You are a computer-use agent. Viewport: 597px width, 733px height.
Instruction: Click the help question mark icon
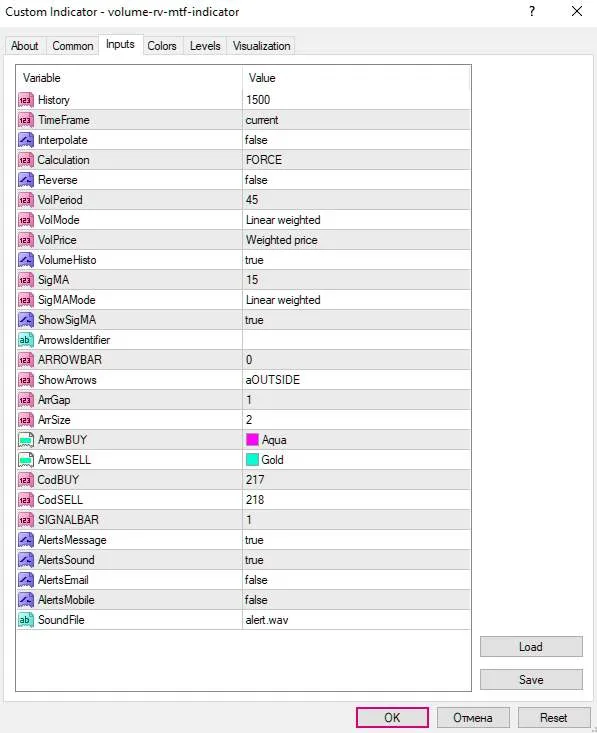[532, 11]
